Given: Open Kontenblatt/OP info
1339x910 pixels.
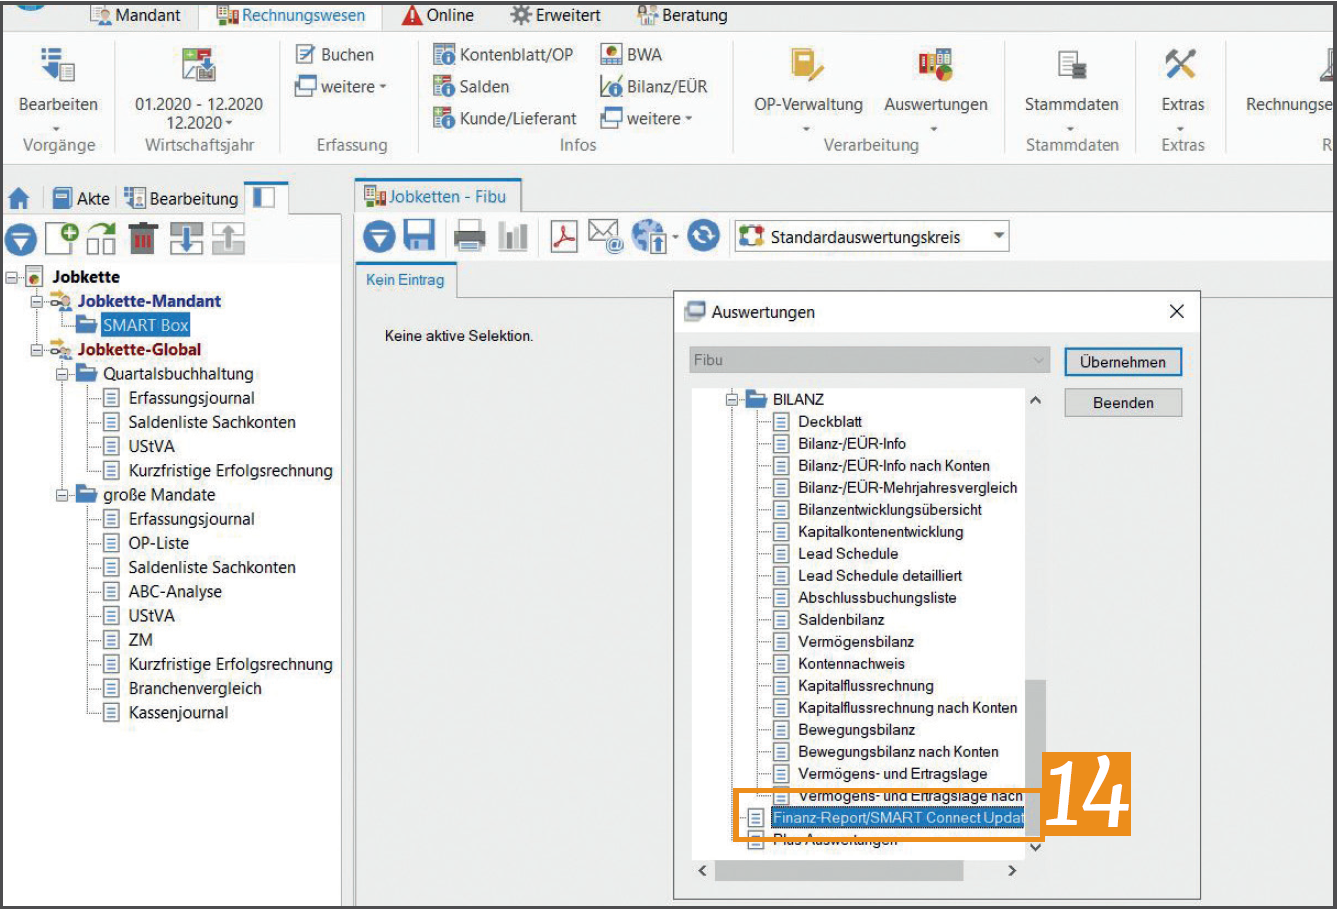Looking at the screenshot, I should 503,55.
